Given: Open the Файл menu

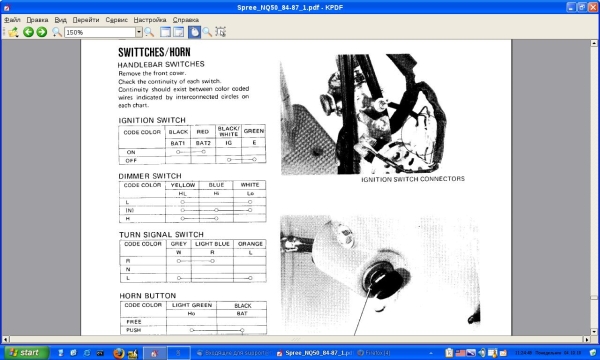Looking at the screenshot, I should coord(12,20).
